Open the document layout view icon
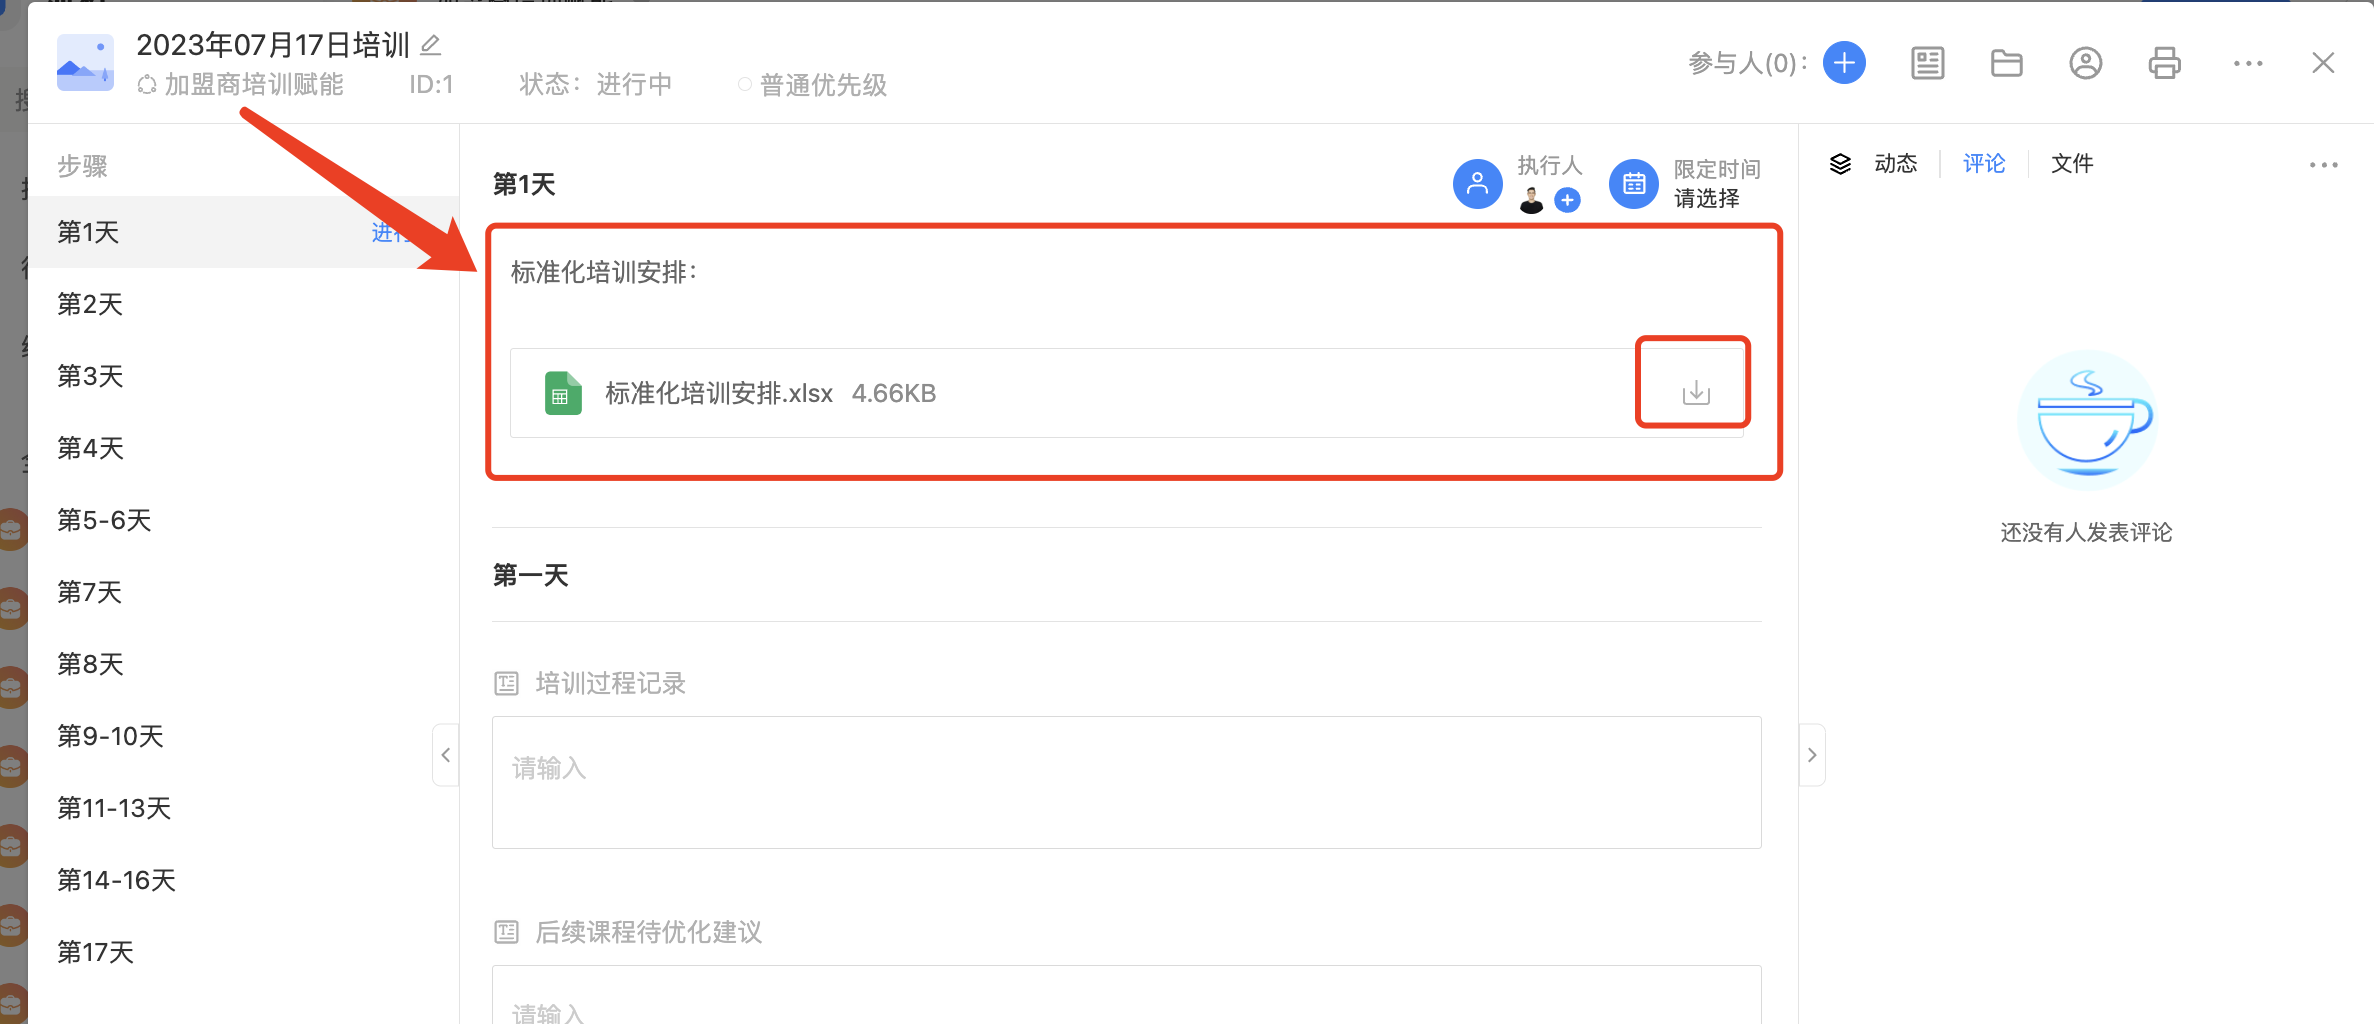This screenshot has width=2374, height=1024. tap(1927, 63)
